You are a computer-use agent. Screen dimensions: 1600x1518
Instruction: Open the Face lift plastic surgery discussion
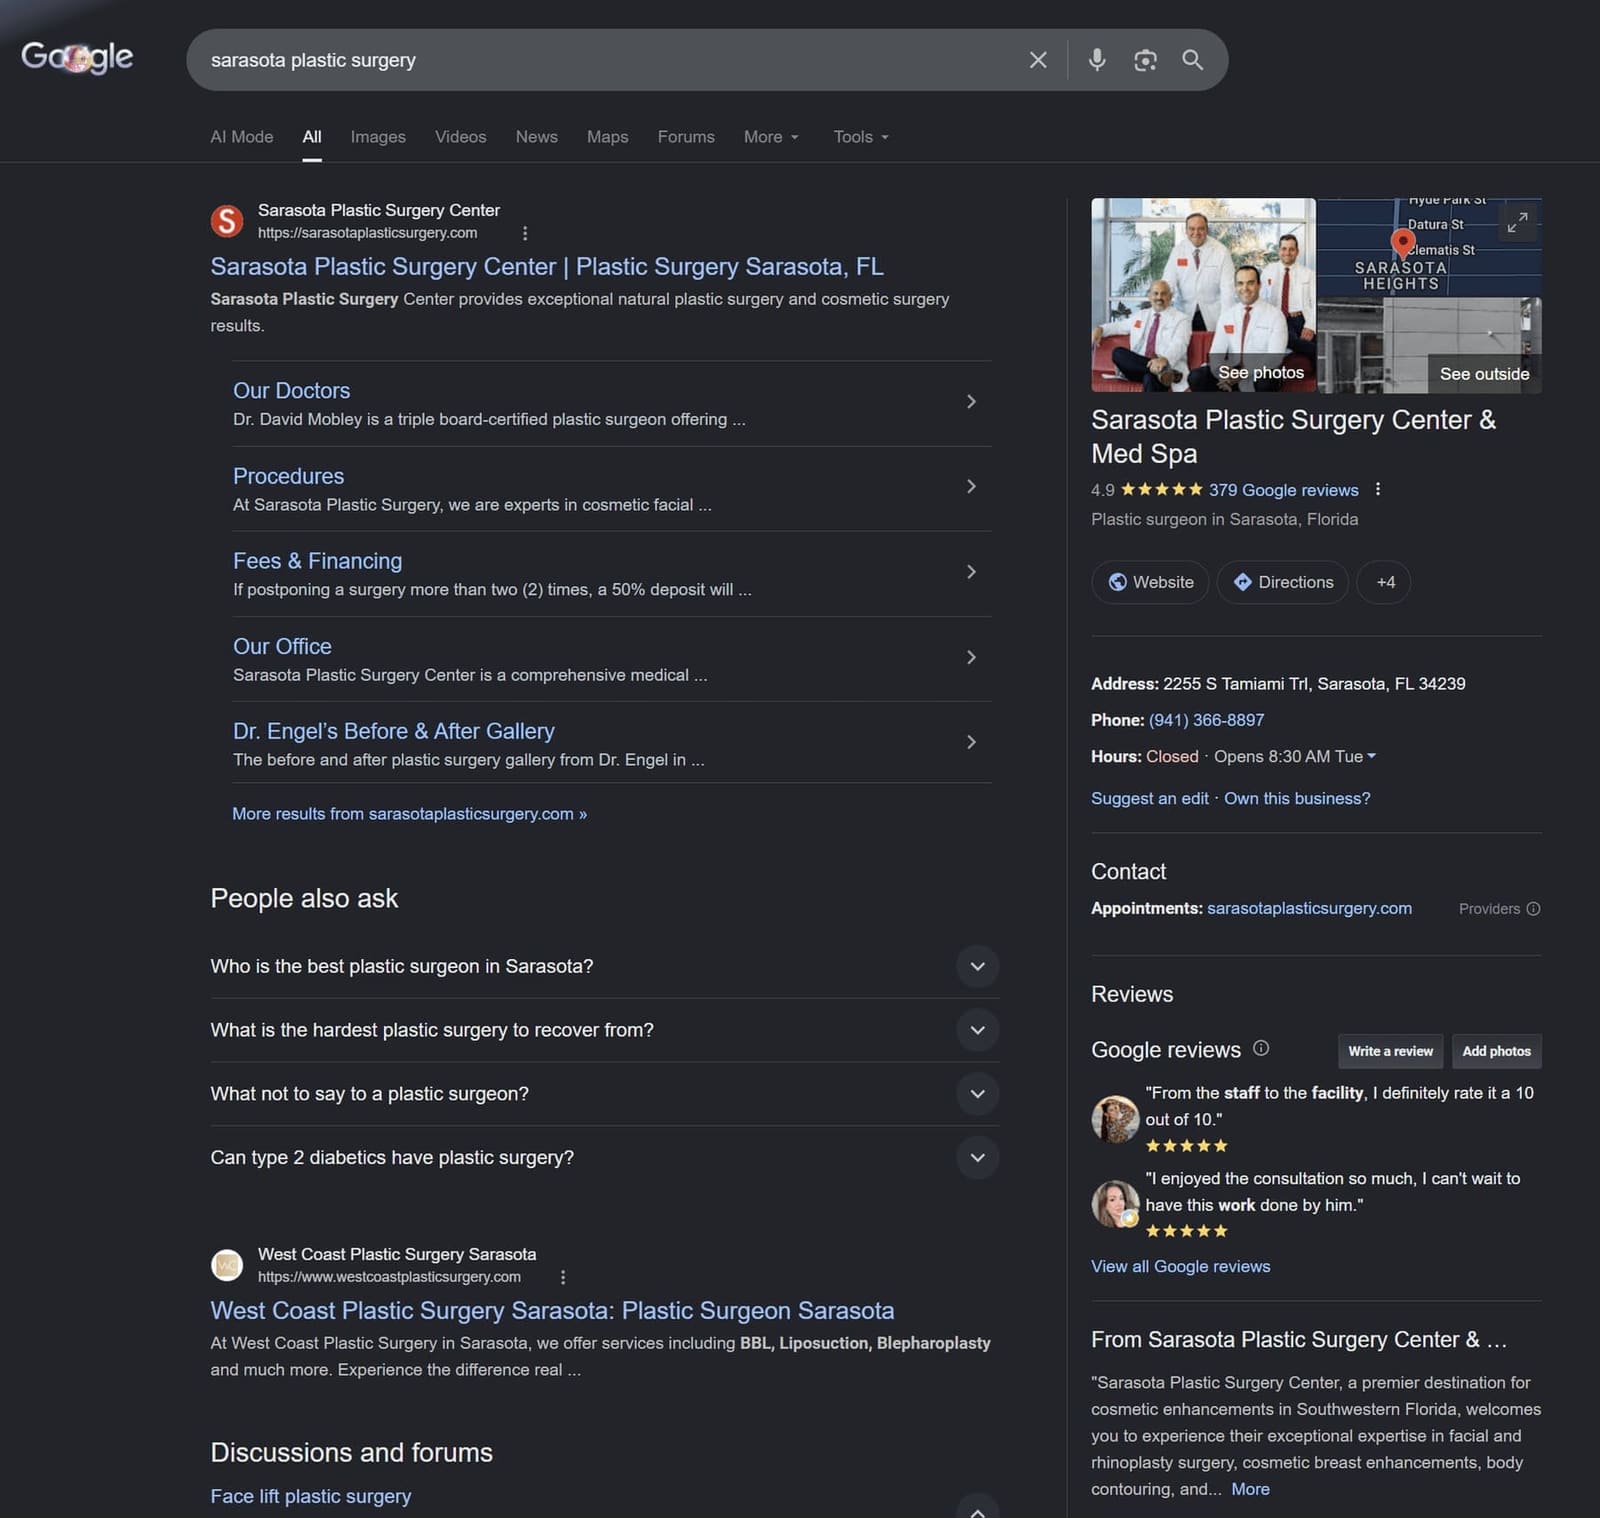tap(311, 1496)
